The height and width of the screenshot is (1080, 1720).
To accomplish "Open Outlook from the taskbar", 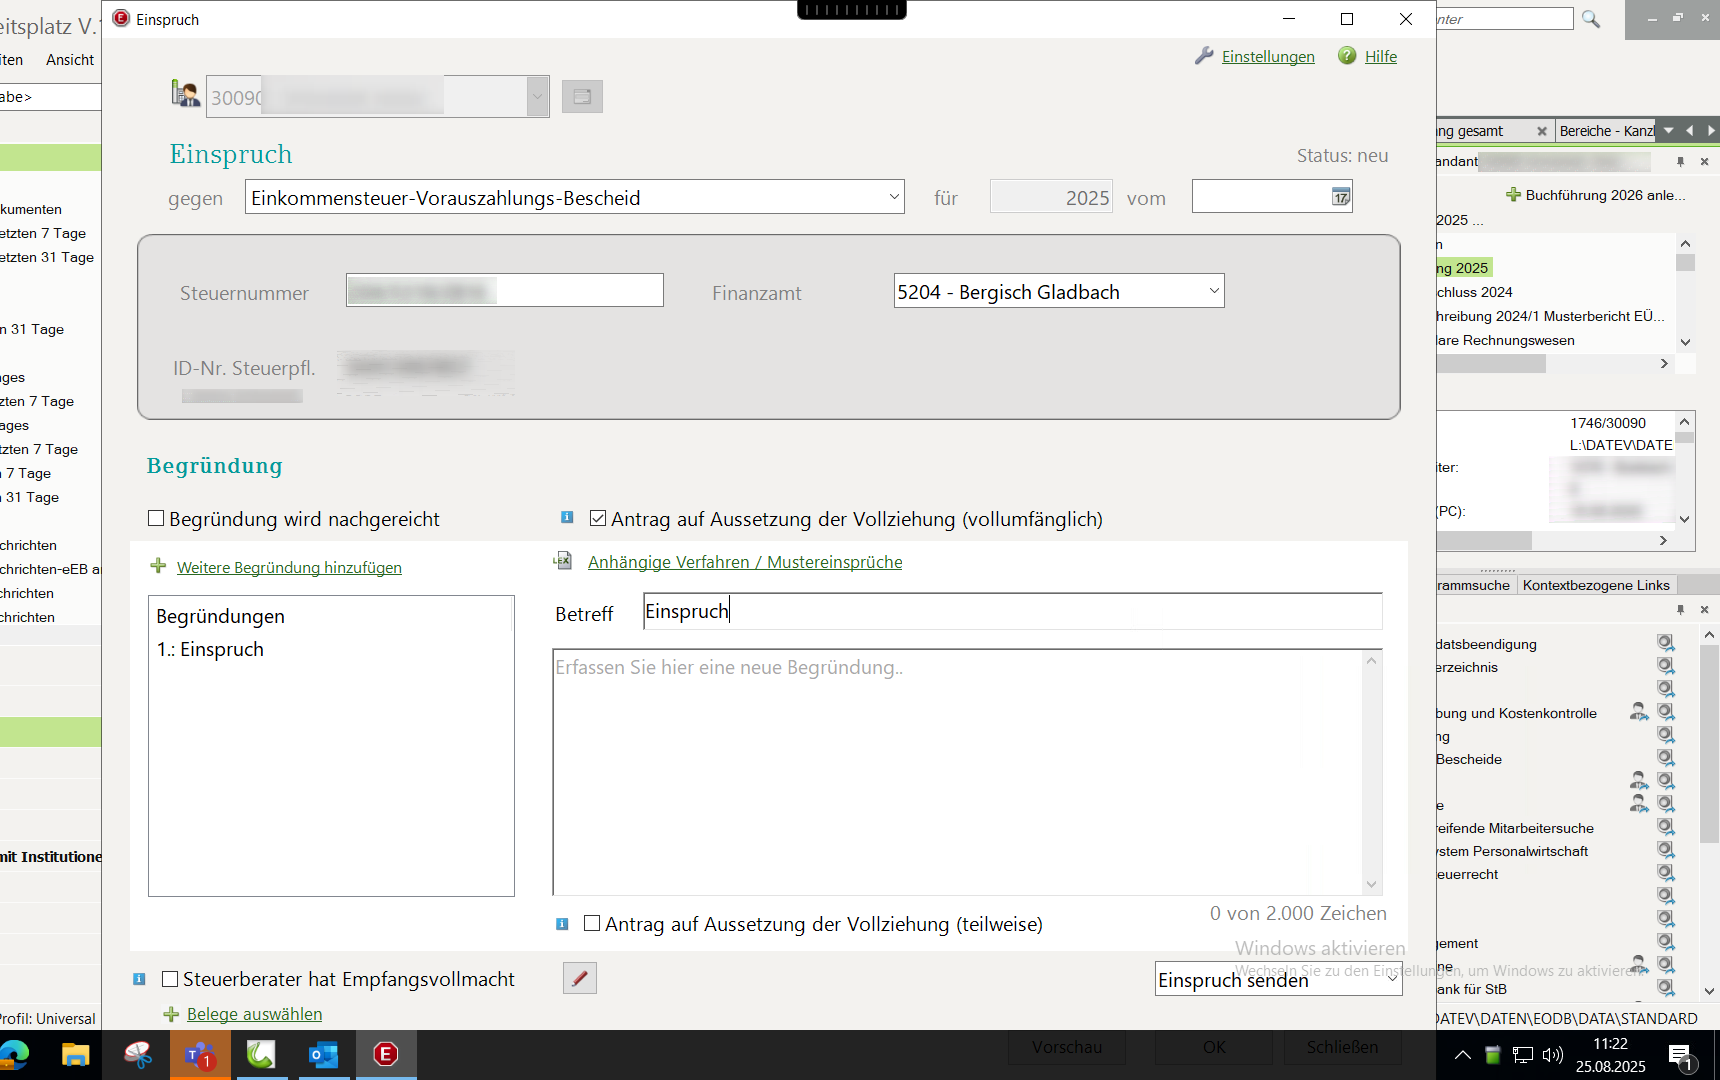I will tap(323, 1054).
